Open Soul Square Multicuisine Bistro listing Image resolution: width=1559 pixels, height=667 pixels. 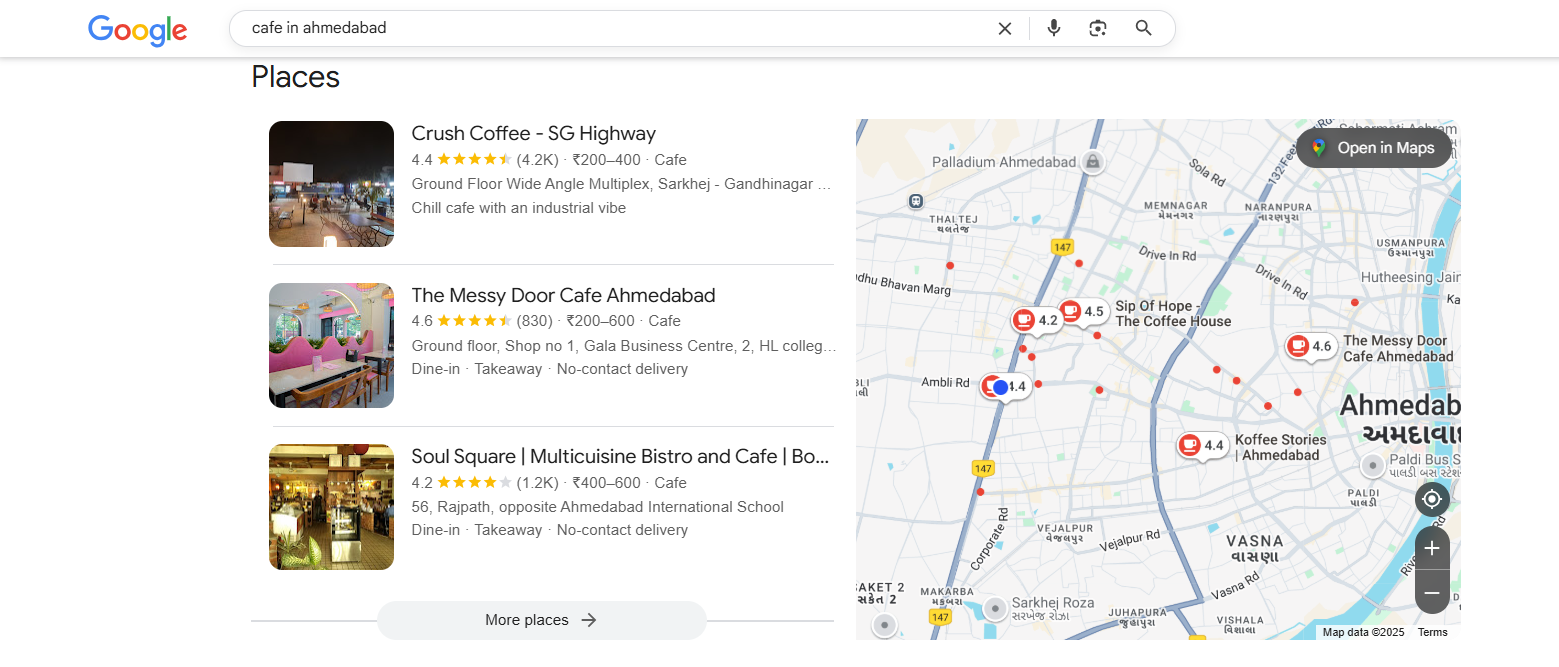620,457
